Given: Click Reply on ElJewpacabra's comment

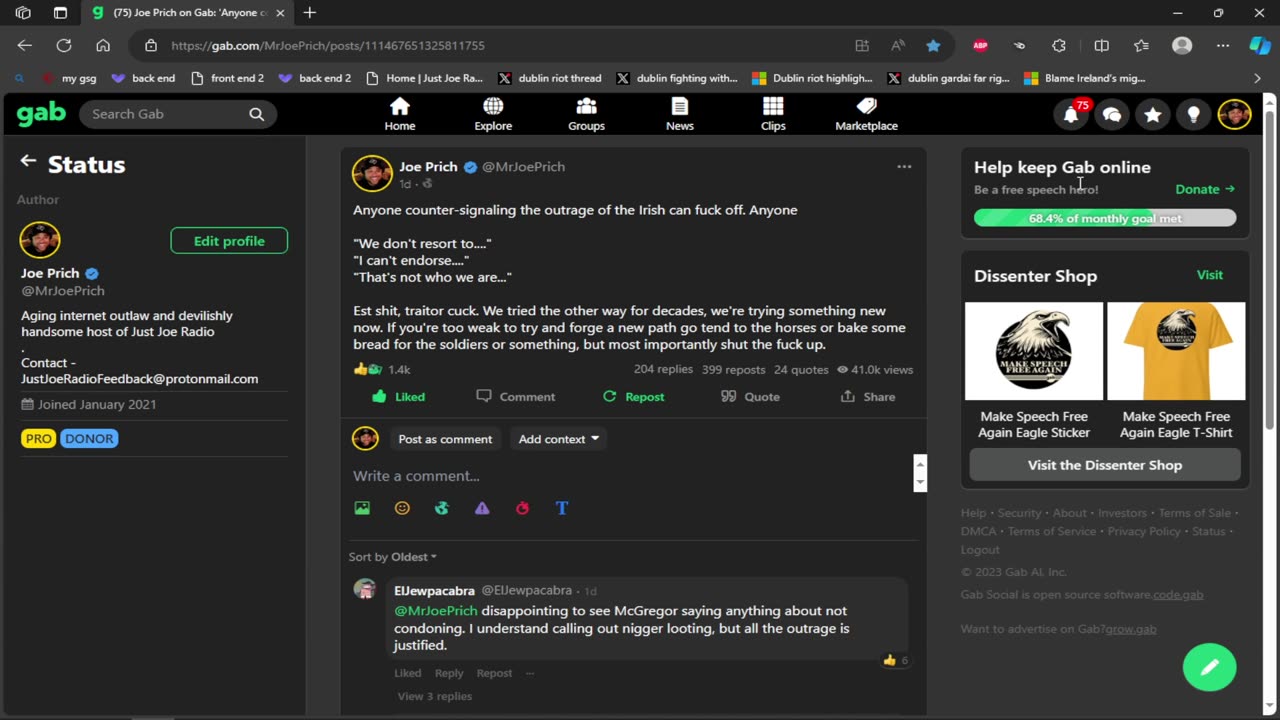Looking at the screenshot, I should click(449, 673).
